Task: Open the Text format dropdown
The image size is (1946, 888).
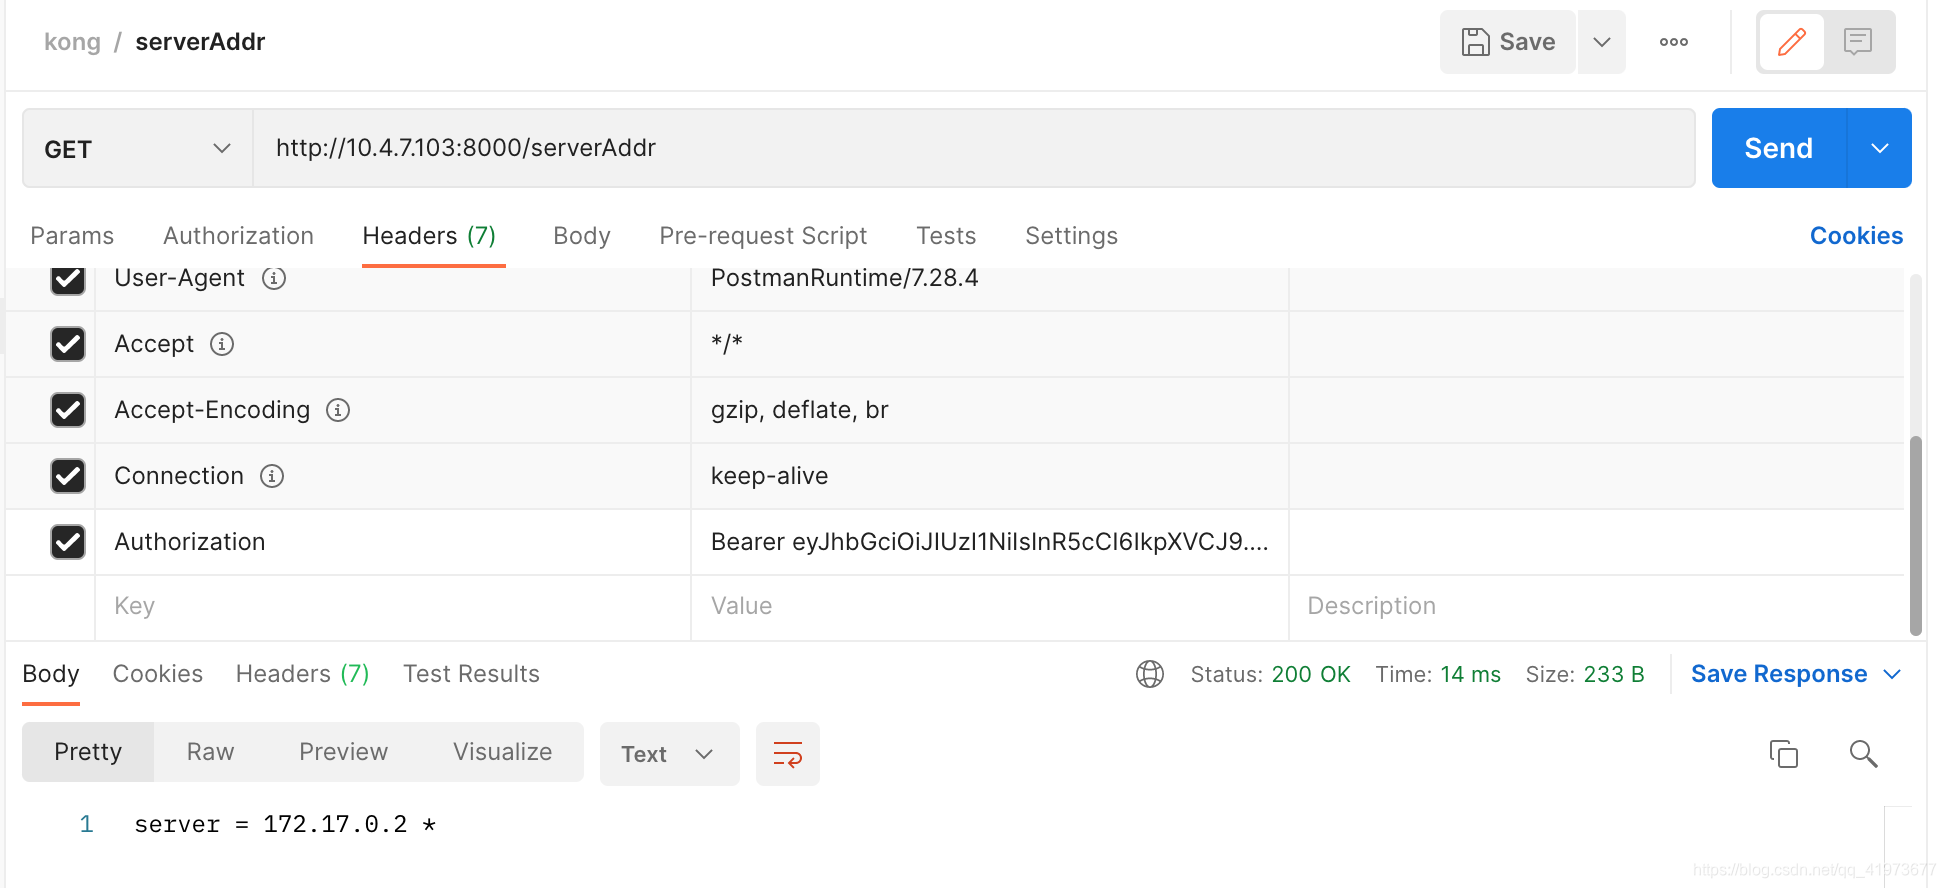Action: [x=668, y=754]
